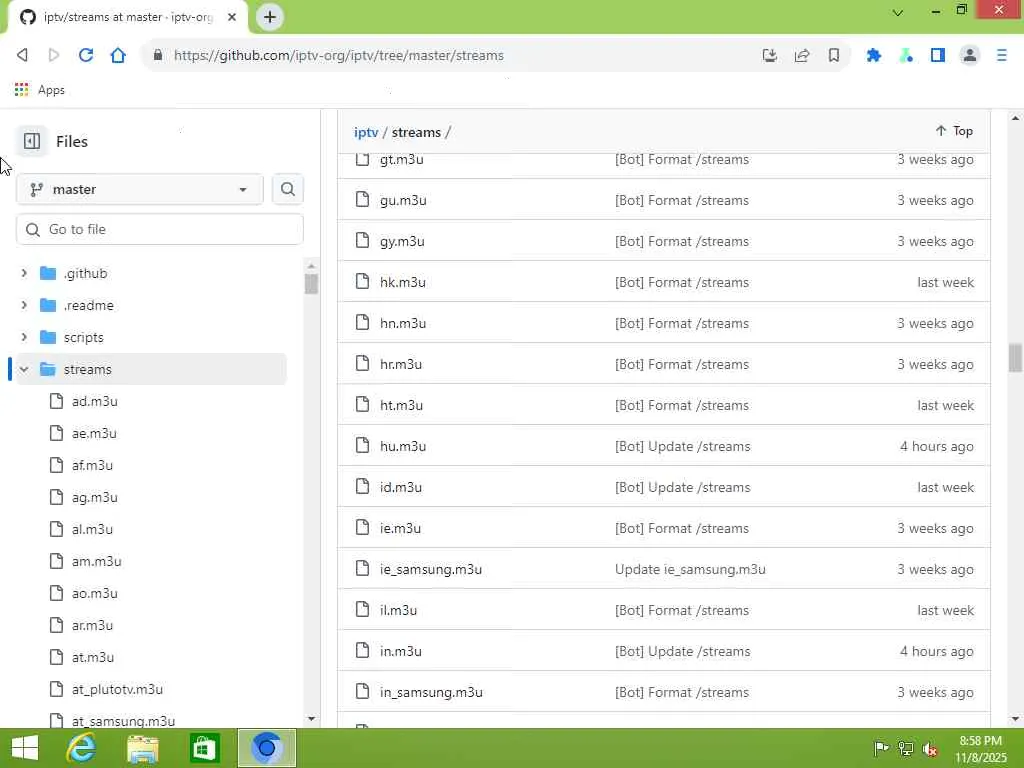Image resolution: width=1024 pixels, height=768 pixels.
Task: Expand the .github folder
Action: (24, 273)
